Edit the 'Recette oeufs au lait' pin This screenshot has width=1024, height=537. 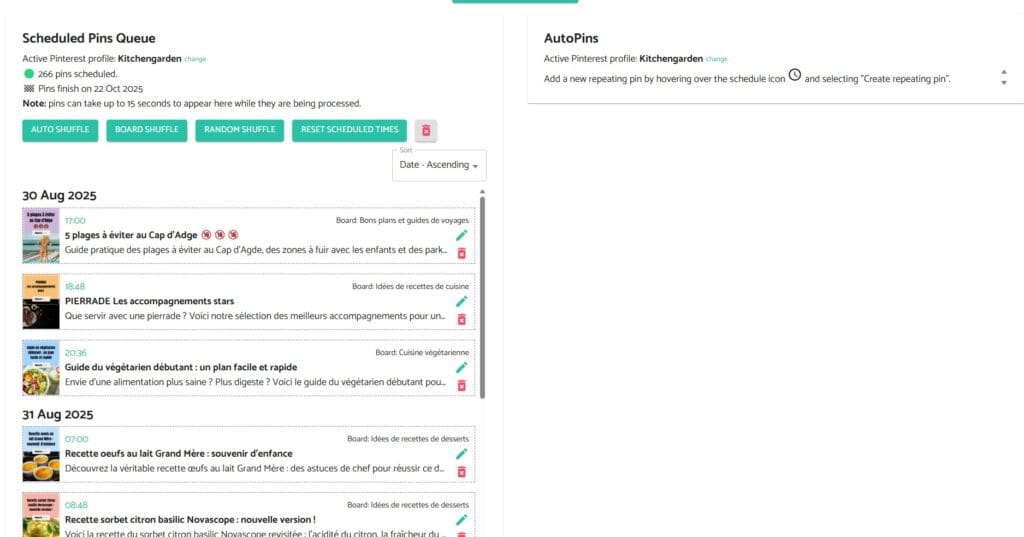coord(461,453)
